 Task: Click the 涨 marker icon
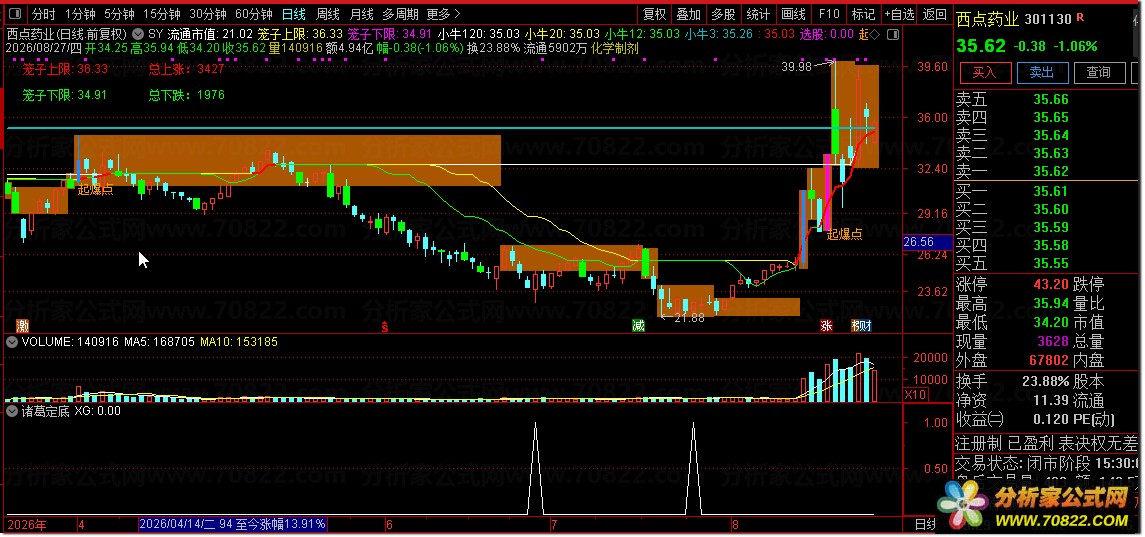coord(826,326)
